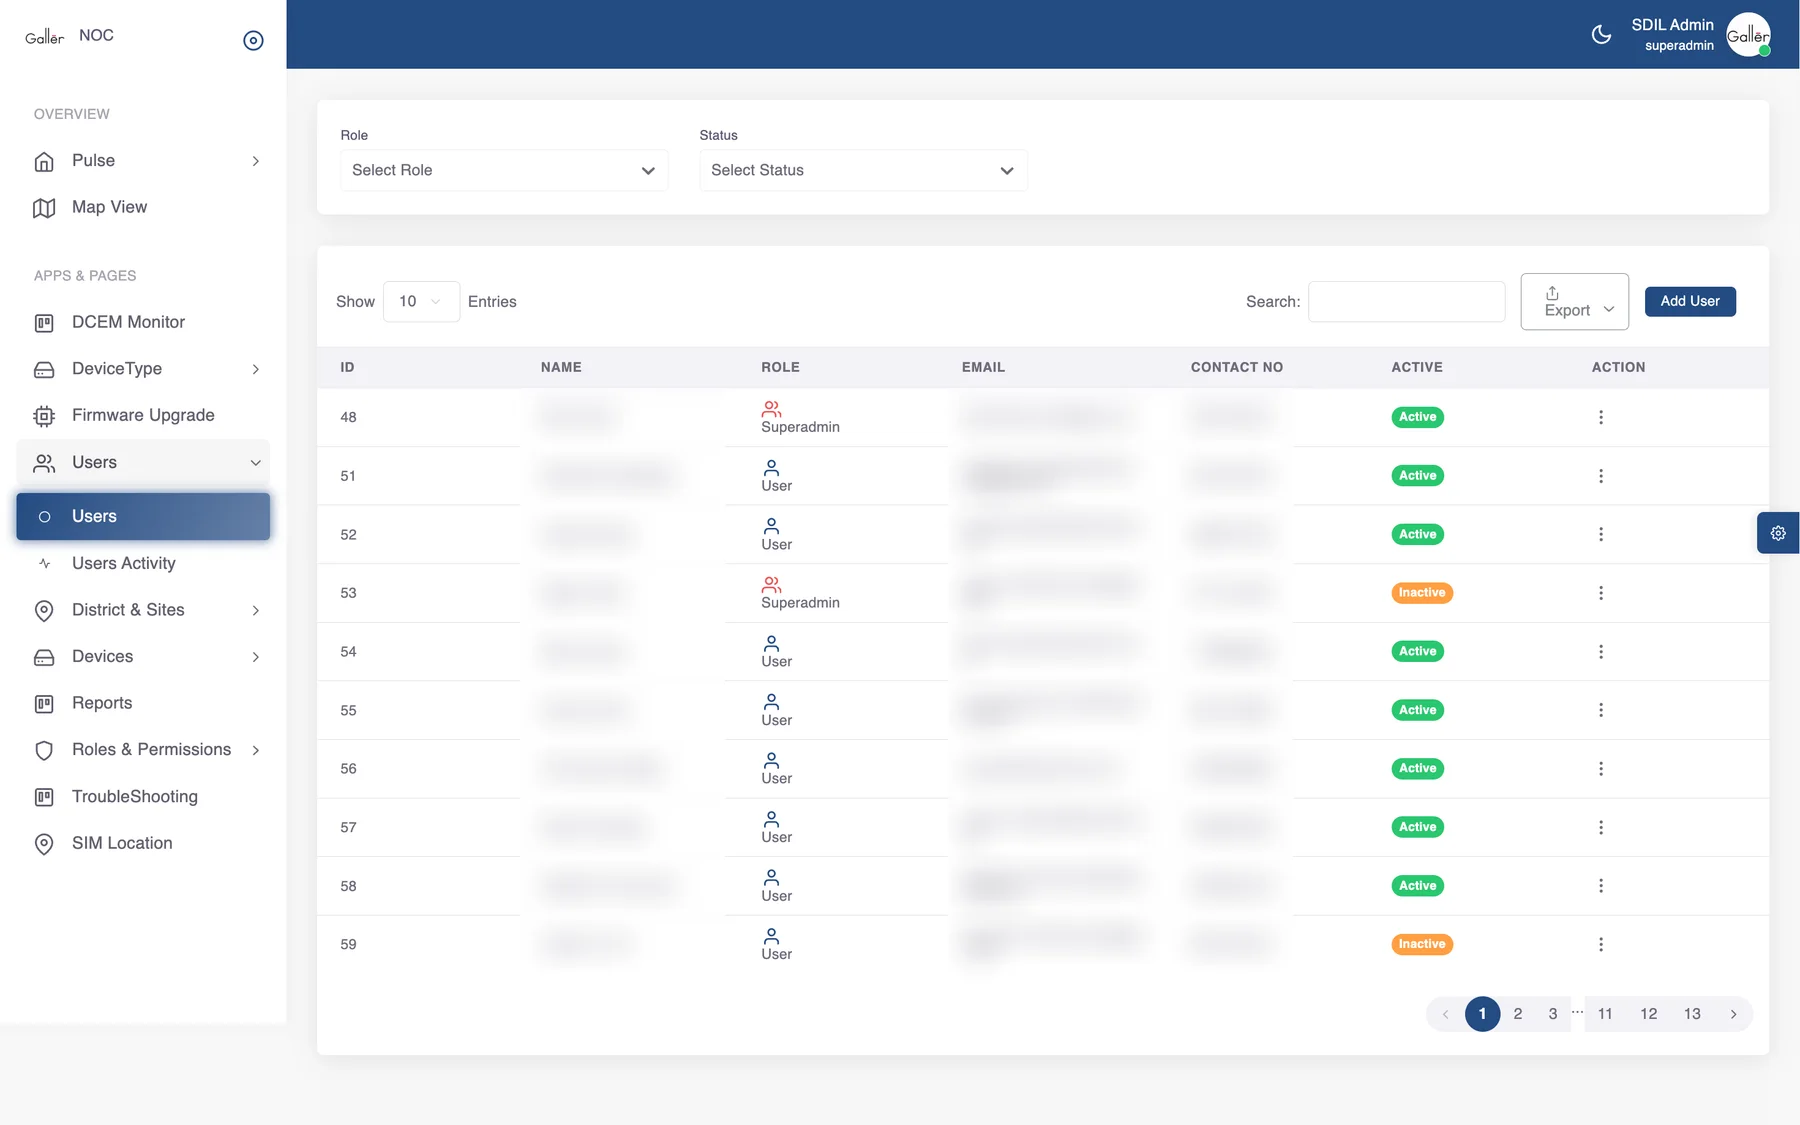Click the SIM Location pin icon
The height and width of the screenshot is (1125, 1800).
pyautogui.click(x=44, y=843)
